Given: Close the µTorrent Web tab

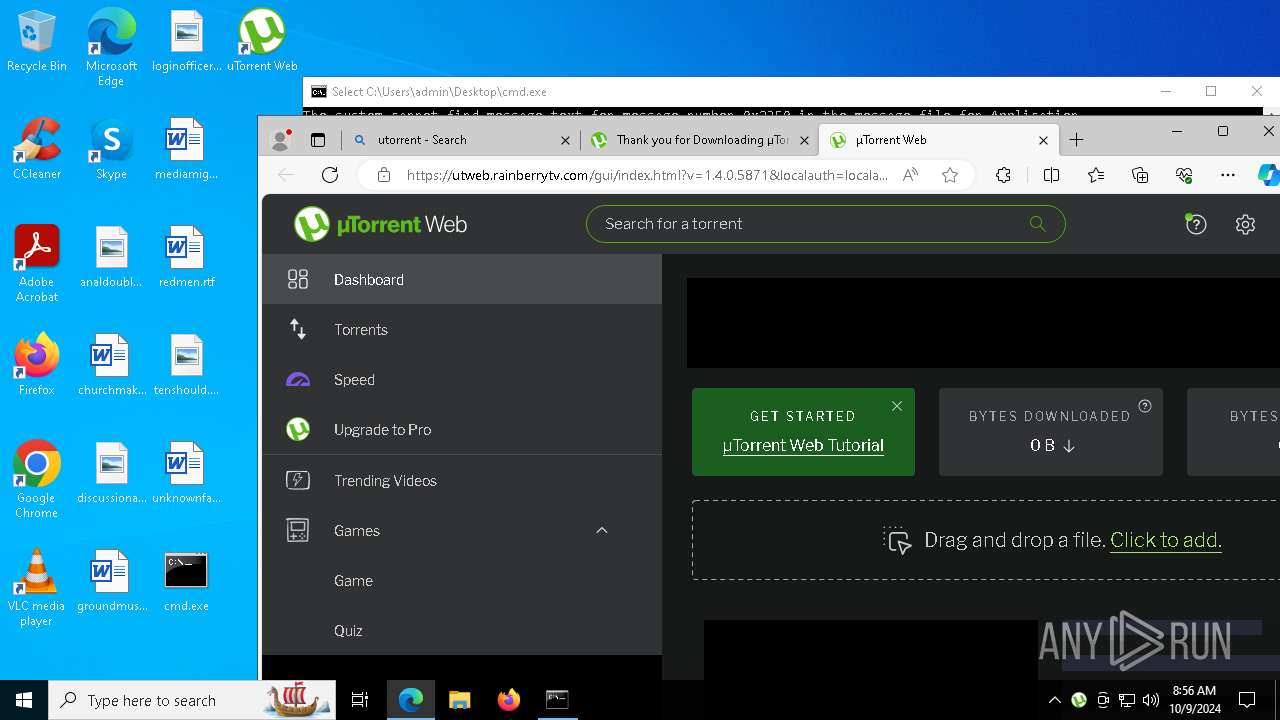Looking at the screenshot, I should [x=1043, y=141].
